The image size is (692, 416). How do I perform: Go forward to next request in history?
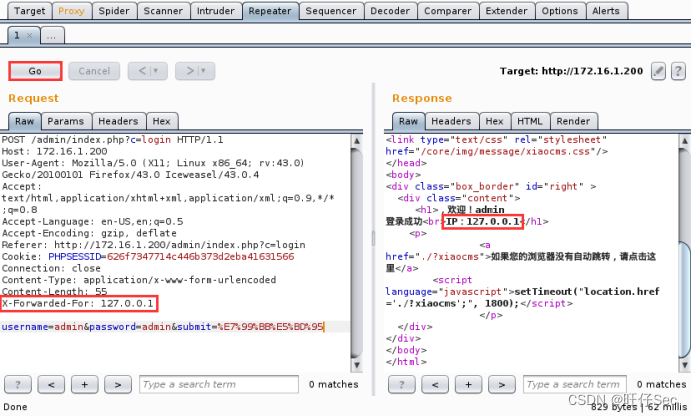189,71
